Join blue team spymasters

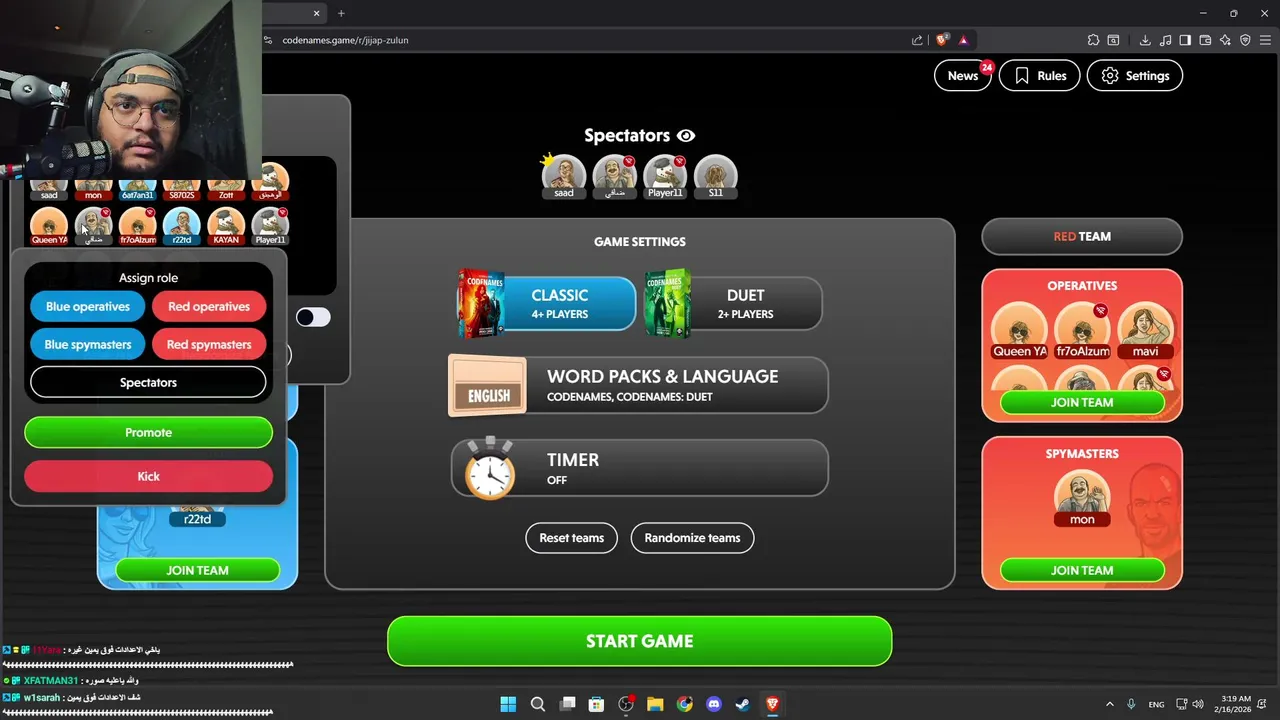197,570
